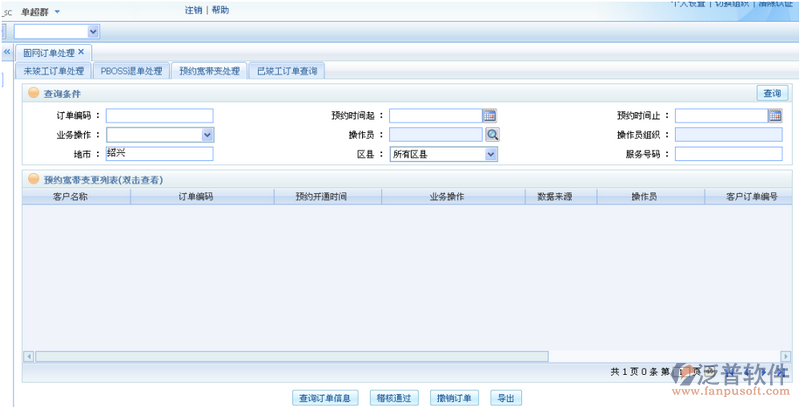Expand the 单超群 user menu arrow
The height and width of the screenshot is (407, 800).
point(57,12)
